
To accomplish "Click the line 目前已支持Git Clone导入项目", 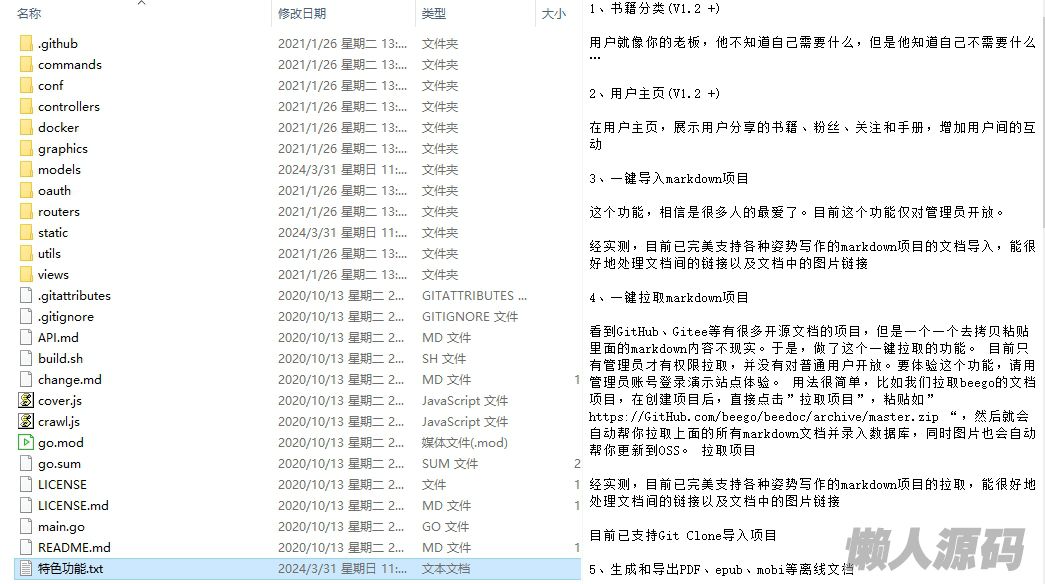I will (x=683, y=535).
